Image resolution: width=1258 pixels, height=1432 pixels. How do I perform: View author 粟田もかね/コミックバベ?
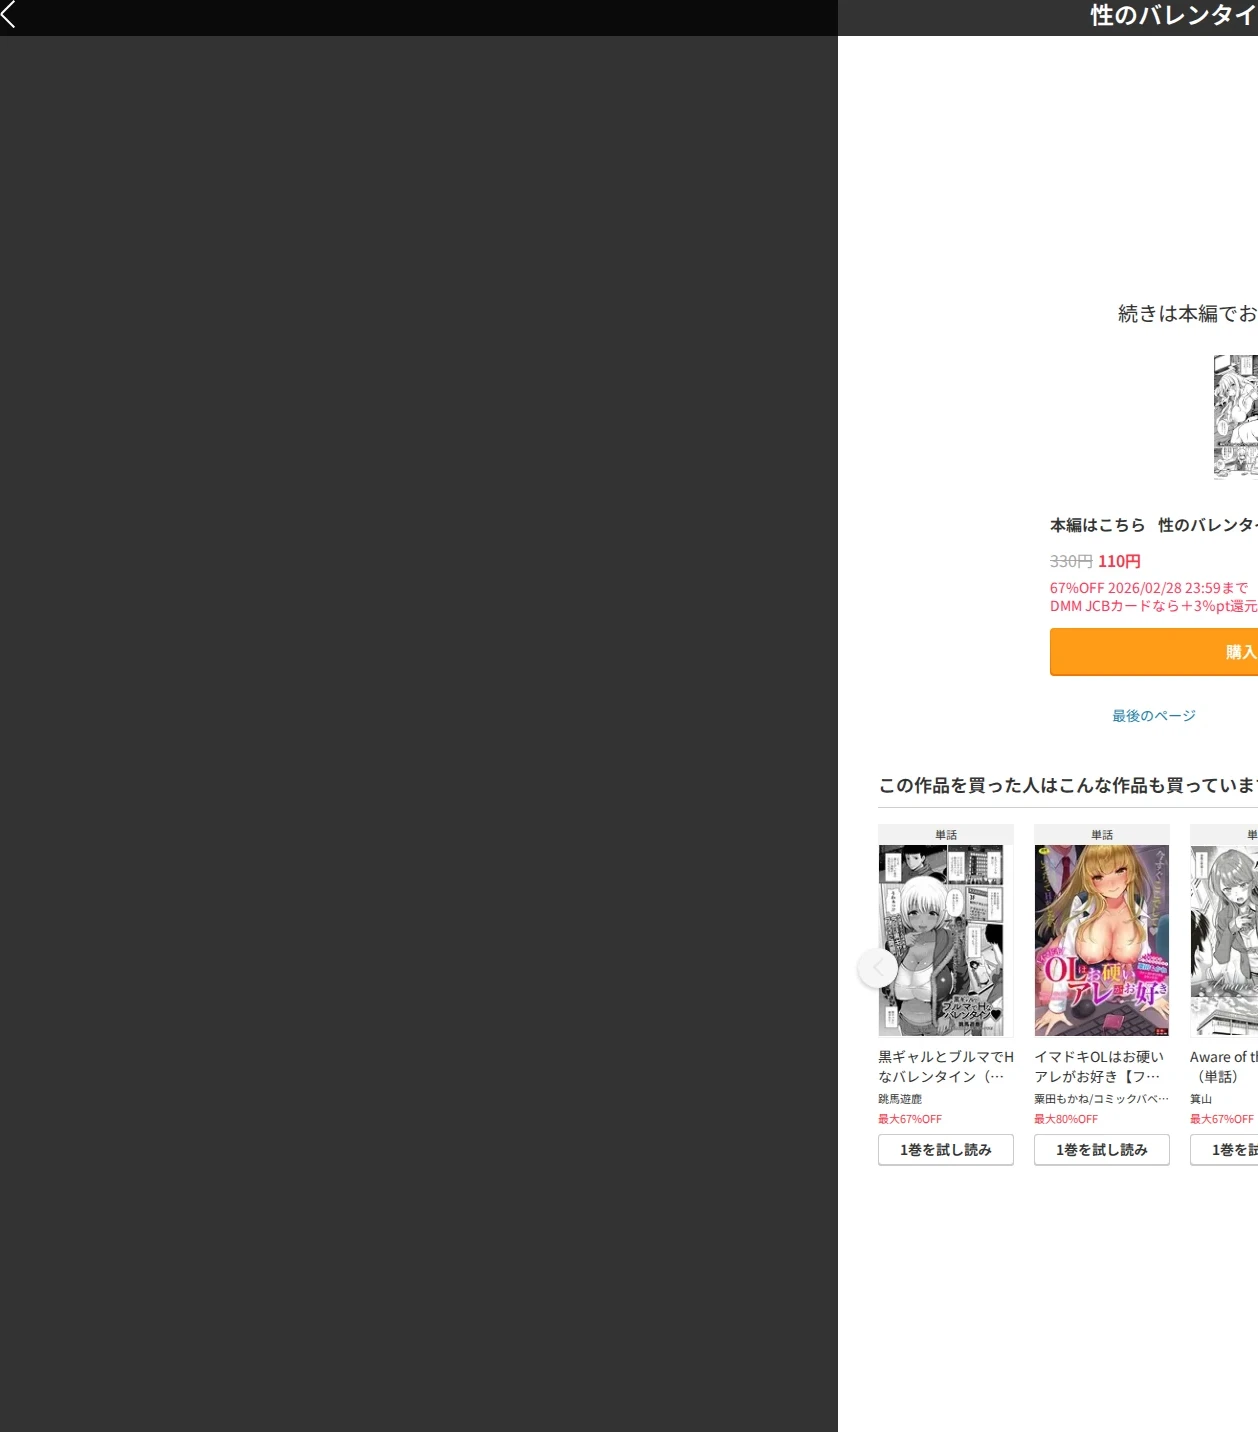click(x=1101, y=1099)
